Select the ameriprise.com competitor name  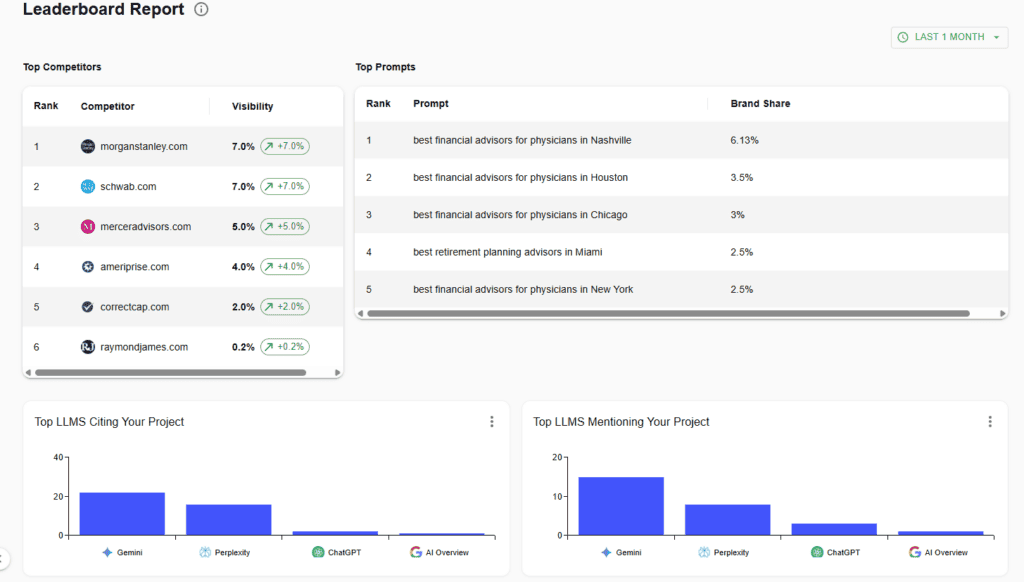[x=135, y=267]
